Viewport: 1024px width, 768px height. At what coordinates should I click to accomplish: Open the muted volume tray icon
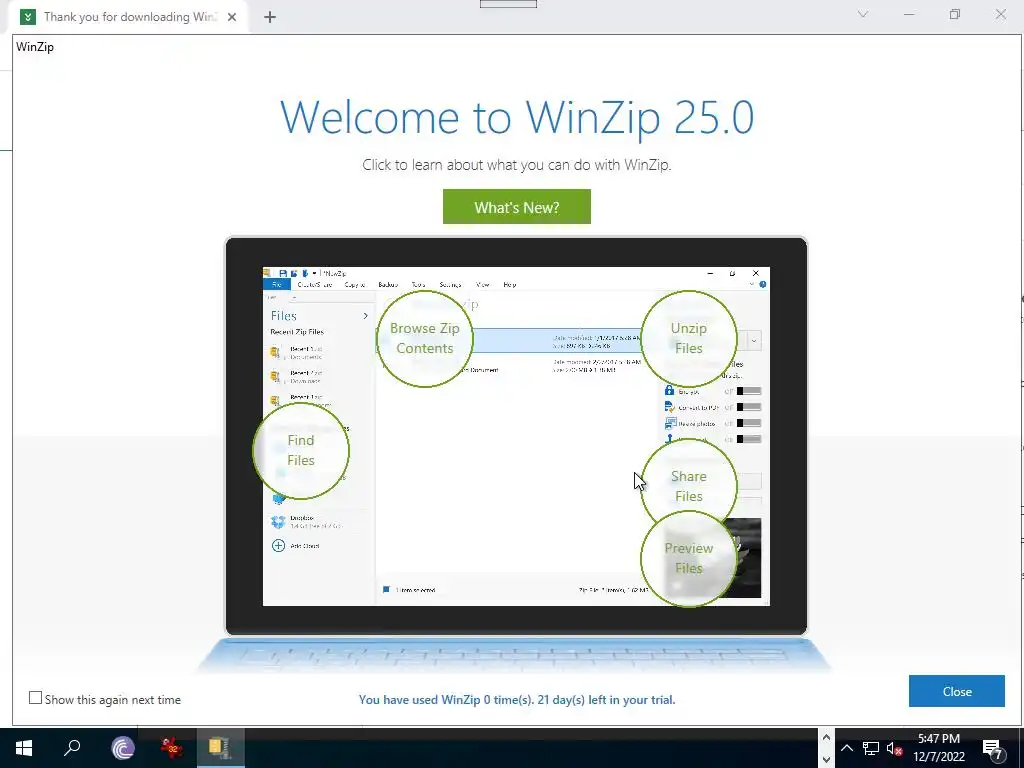pos(894,748)
